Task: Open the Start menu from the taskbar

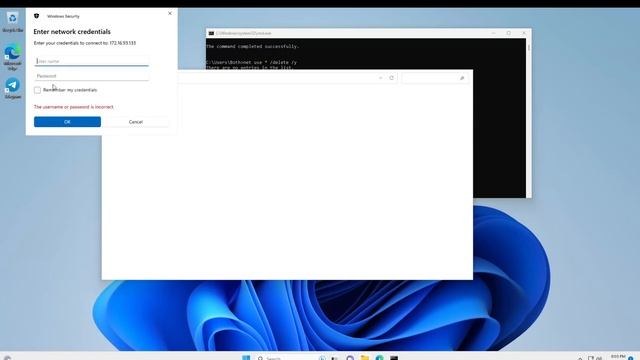Action: 246,358
